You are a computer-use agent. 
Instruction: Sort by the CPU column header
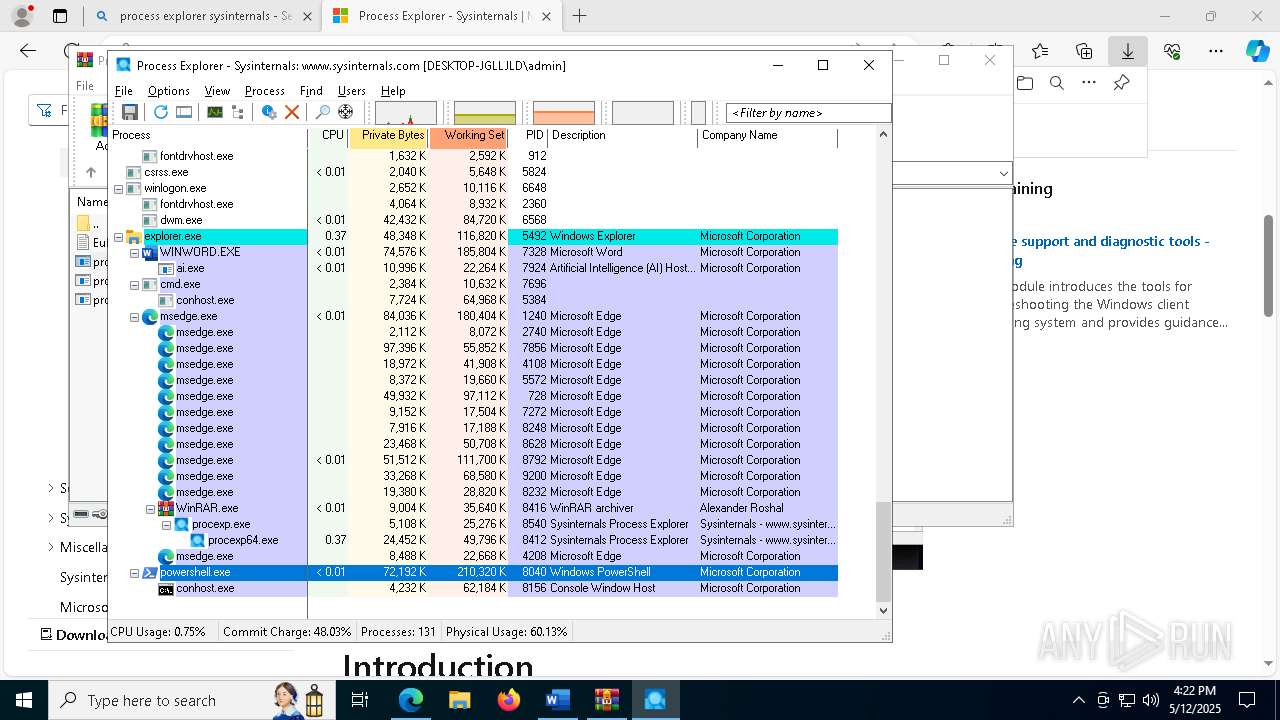329,136
